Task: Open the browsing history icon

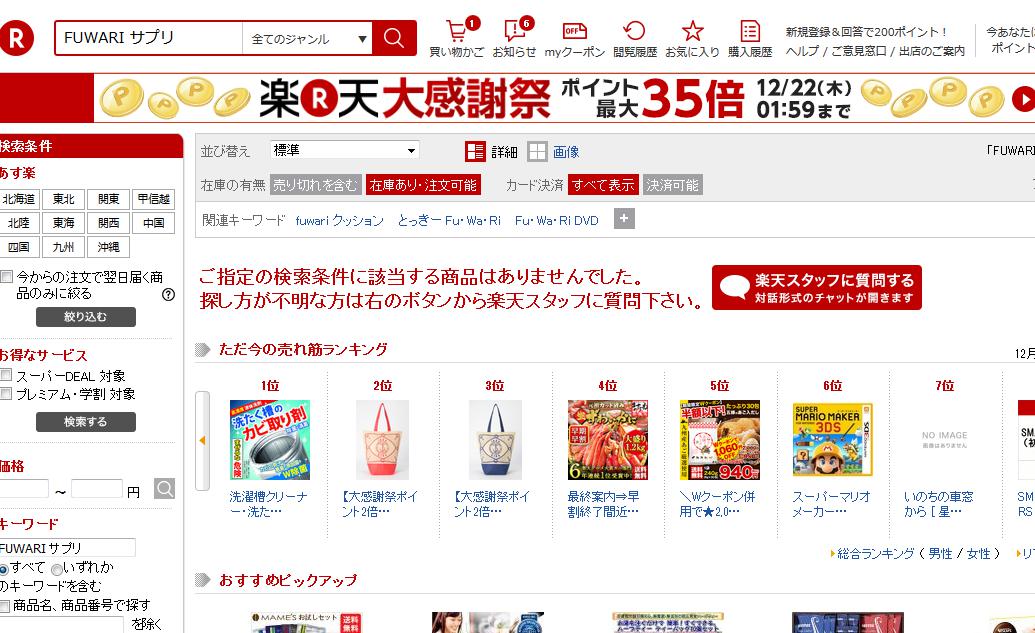Action: [634, 31]
